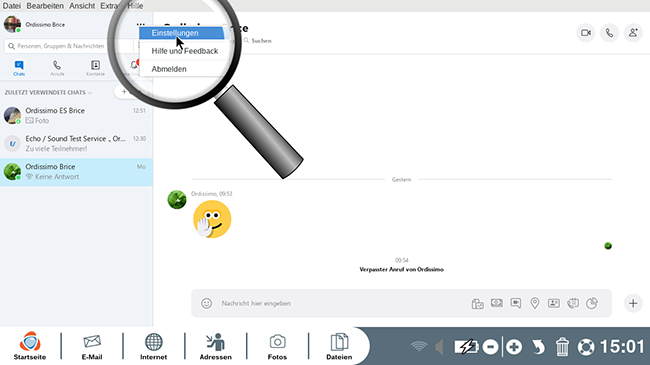
Task: Add a person to the conversation
Action: coord(633,33)
